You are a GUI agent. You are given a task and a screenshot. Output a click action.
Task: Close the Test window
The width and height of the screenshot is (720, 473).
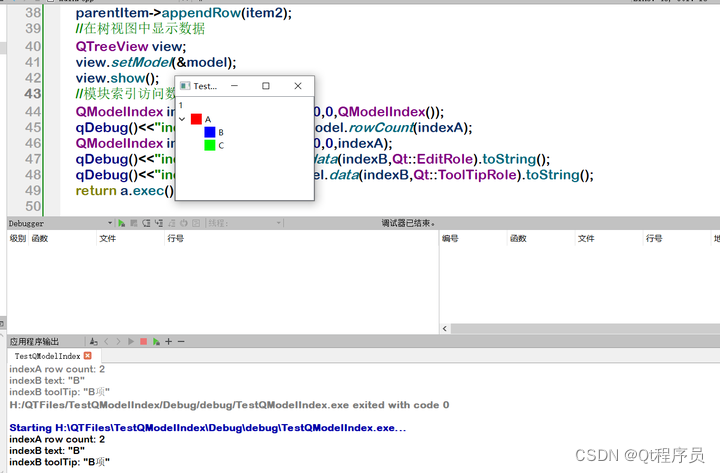coord(298,86)
